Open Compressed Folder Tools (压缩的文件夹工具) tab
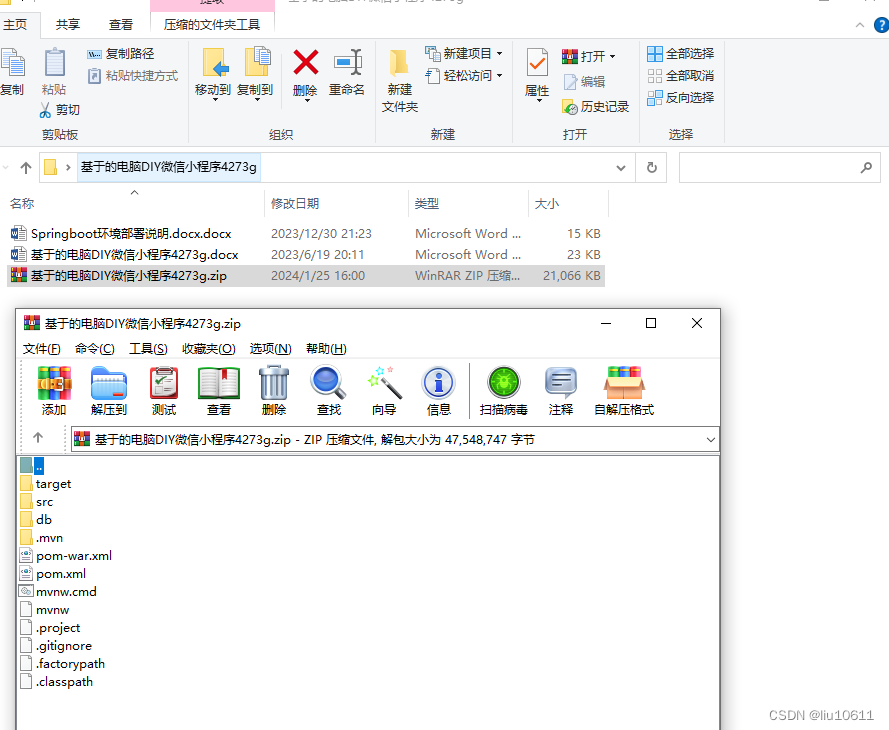The image size is (889, 730). point(211,25)
